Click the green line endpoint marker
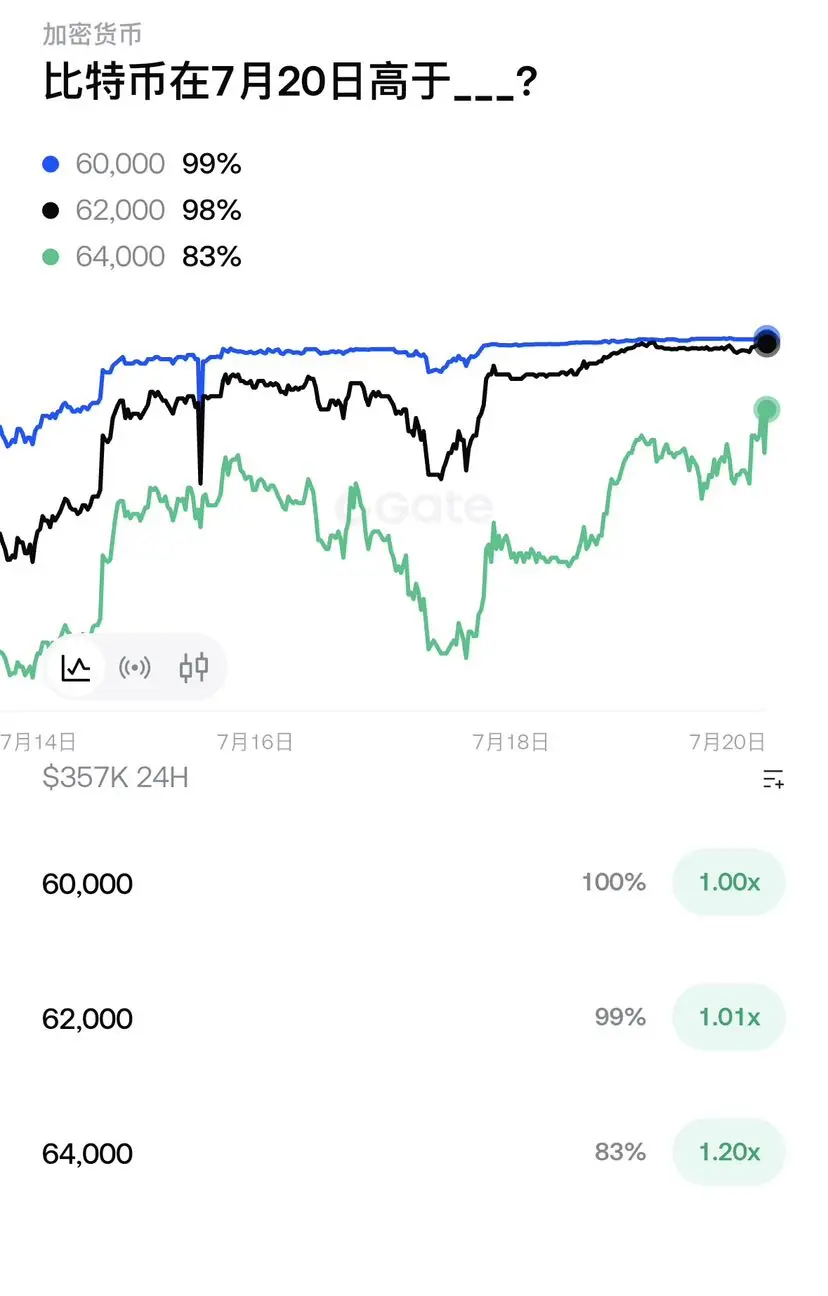 [x=767, y=409]
